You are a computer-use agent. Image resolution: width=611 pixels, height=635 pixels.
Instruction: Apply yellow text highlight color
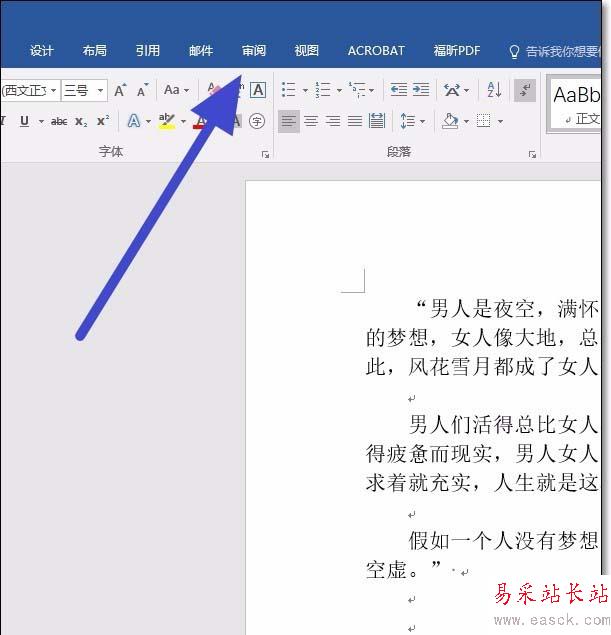tap(167, 121)
